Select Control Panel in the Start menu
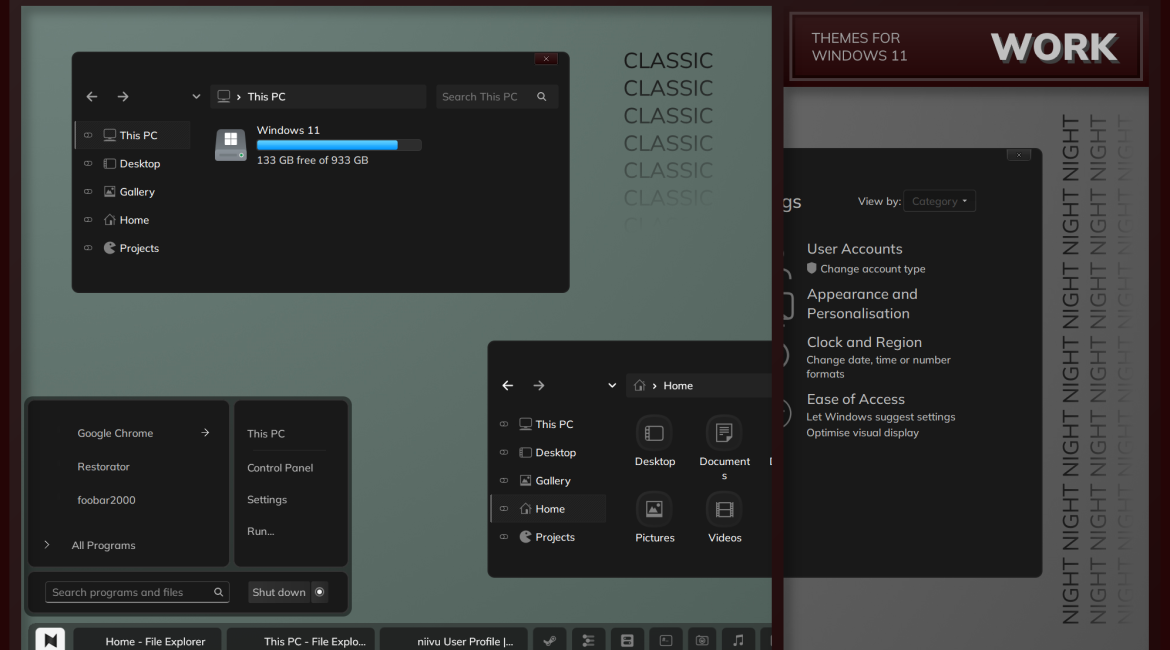 280,468
